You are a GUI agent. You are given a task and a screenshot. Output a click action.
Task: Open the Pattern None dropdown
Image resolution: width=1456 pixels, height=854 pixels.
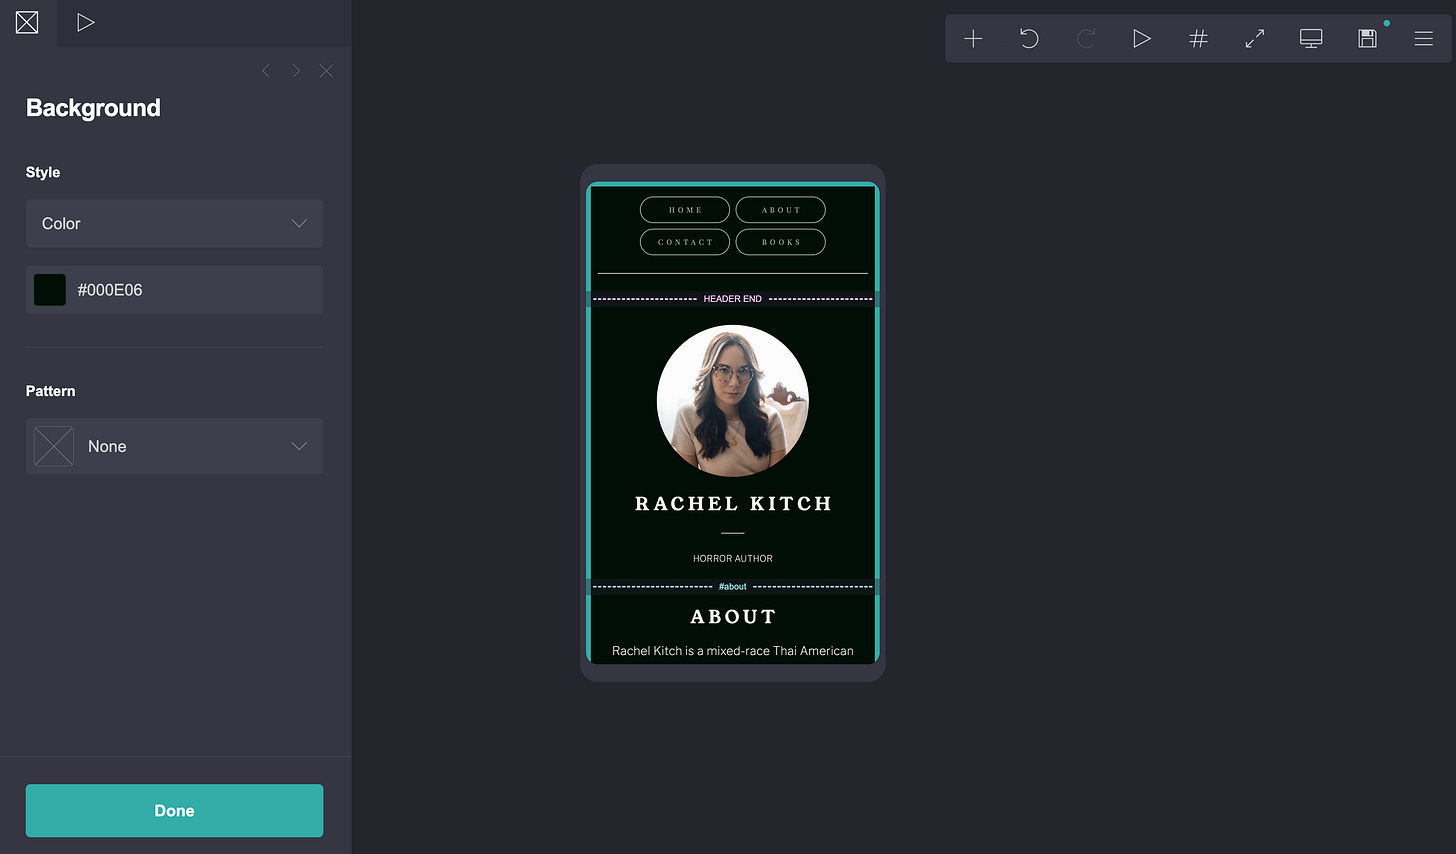[174, 446]
